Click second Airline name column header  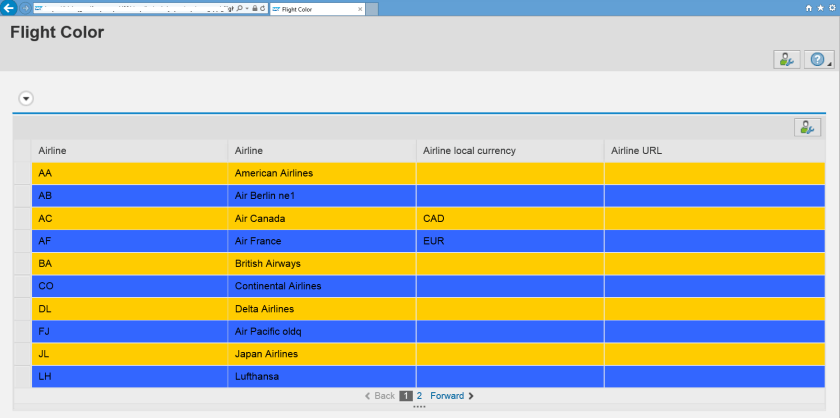pyautogui.click(x=322, y=151)
